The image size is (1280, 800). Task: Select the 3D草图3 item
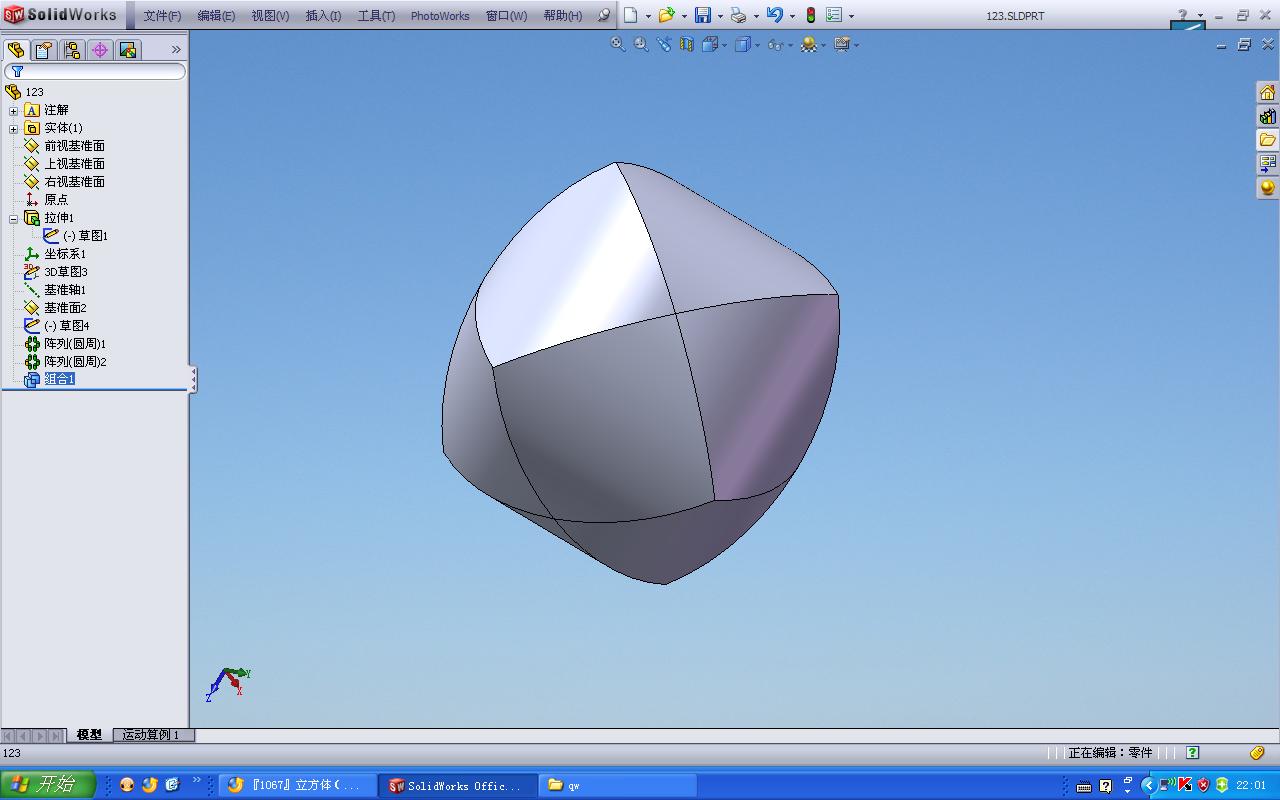pyautogui.click(x=56, y=272)
